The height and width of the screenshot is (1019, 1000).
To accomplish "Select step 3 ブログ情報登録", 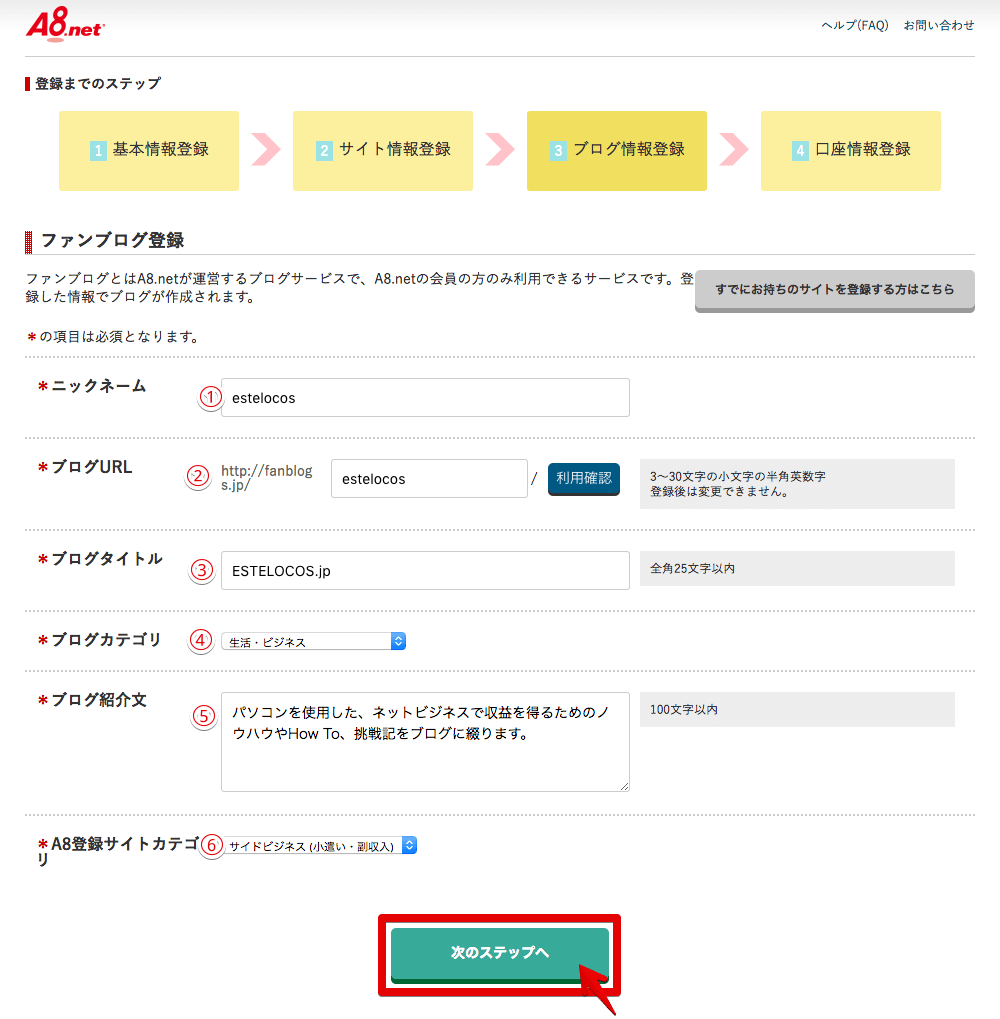I will pos(617,151).
